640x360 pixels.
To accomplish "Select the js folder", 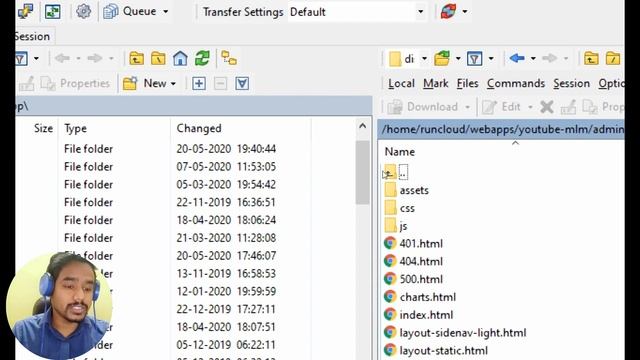I will [396, 226].
